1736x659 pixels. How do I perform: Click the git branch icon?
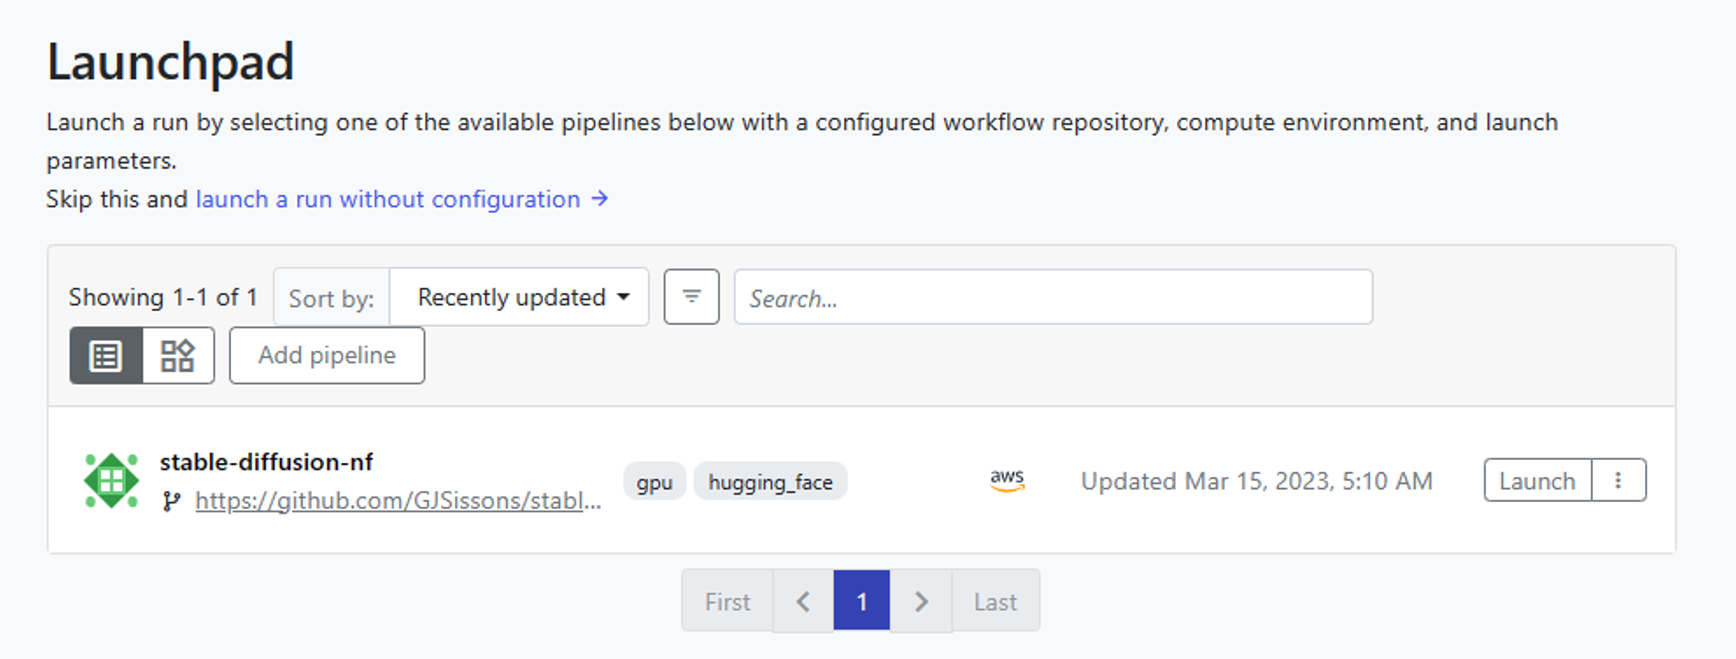[172, 501]
